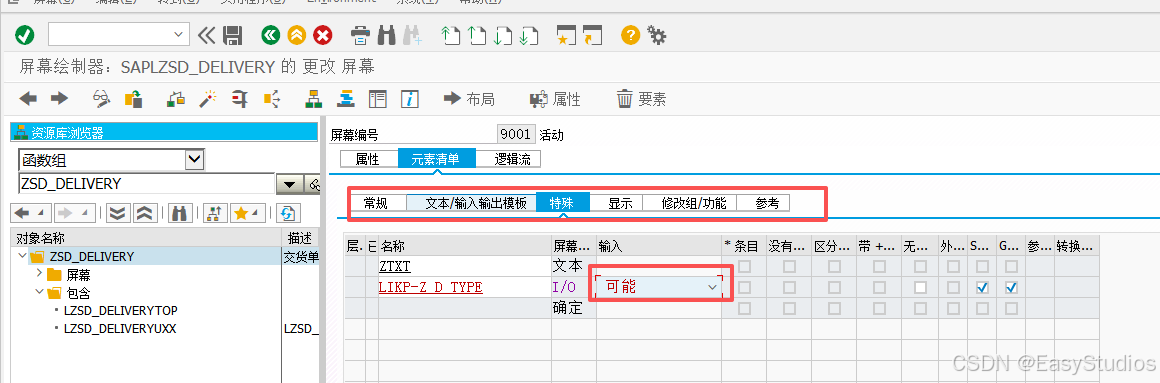Screen dimensions: 1160x383
Task: Open the 输入 '可能' dropdown for LIKP-Z_D_TYPE
Action: (712, 287)
